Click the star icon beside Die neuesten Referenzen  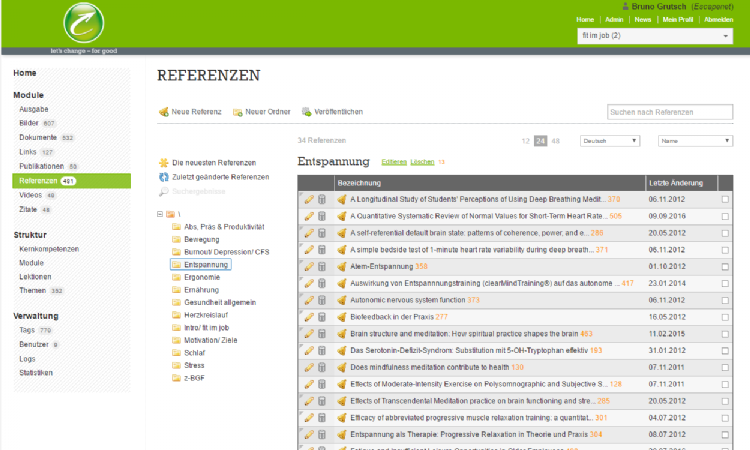point(163,162)
